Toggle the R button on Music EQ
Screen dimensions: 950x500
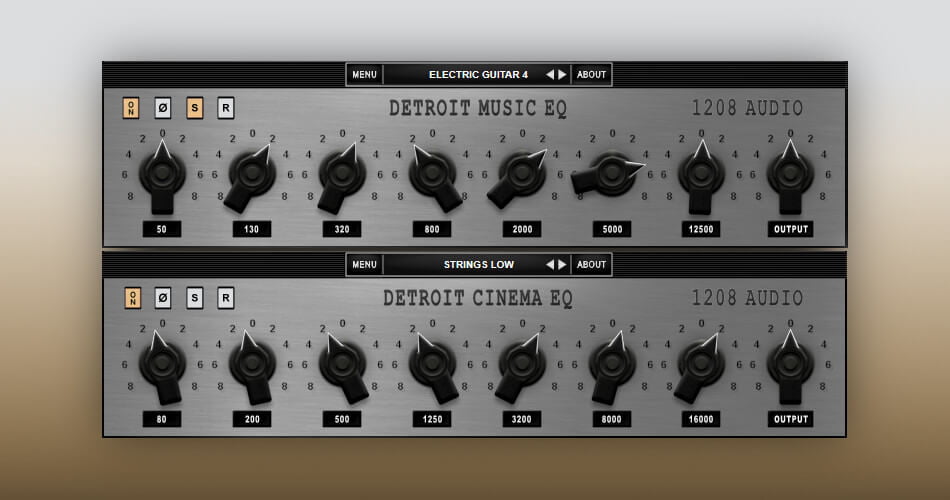click(225, 108)
